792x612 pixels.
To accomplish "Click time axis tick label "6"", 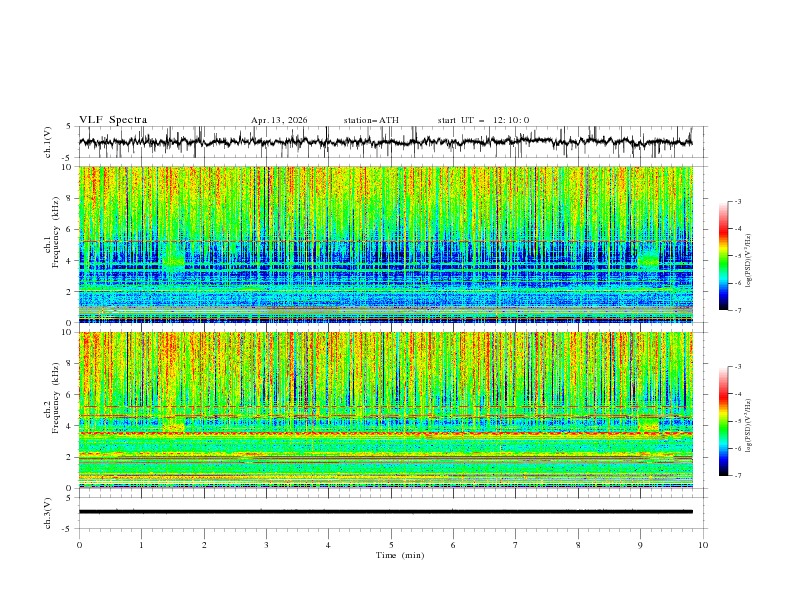I will (453, 545).
